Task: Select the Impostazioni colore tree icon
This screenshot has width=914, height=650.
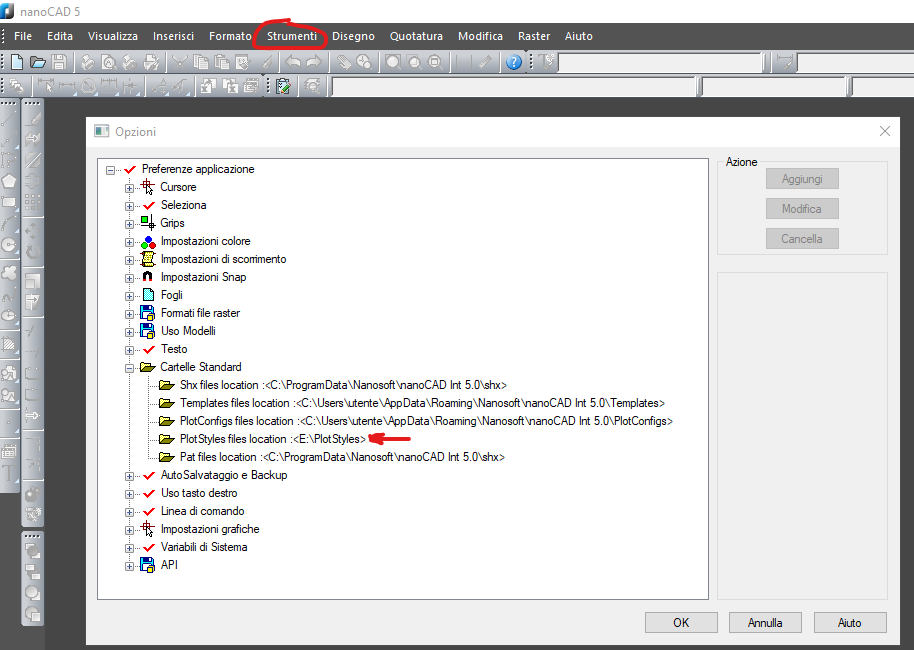Action: click(x=148, y=241)
